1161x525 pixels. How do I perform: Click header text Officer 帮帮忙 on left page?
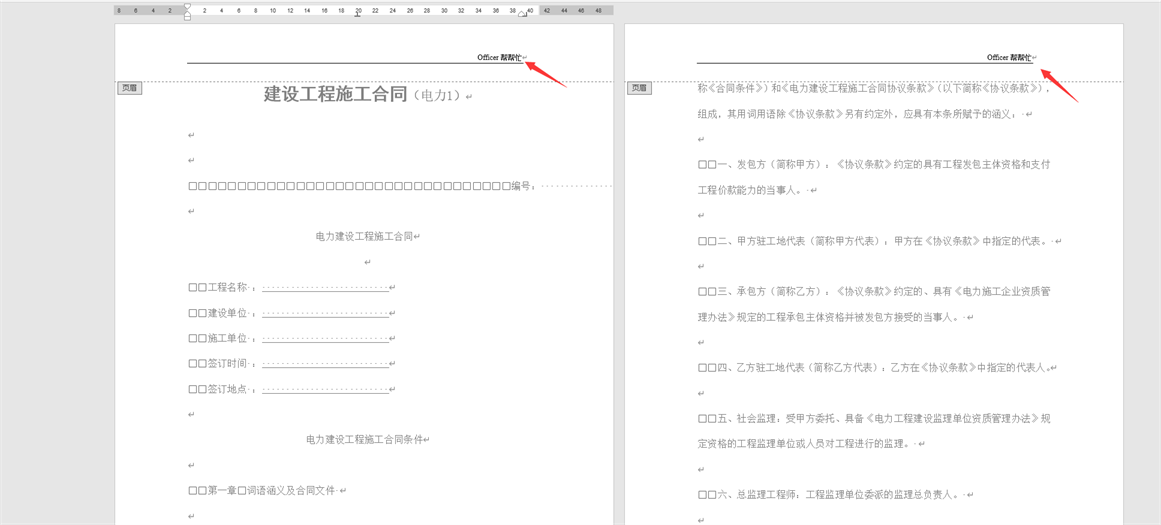499,57
